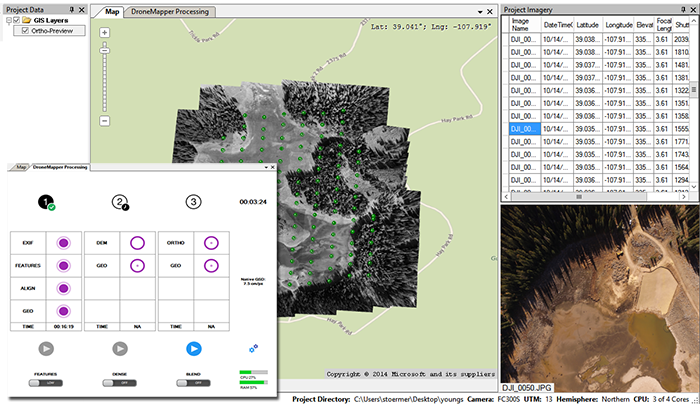Click the imagery table scroll-left arrow
Viewport: 700px width, 404px height.
506,196
